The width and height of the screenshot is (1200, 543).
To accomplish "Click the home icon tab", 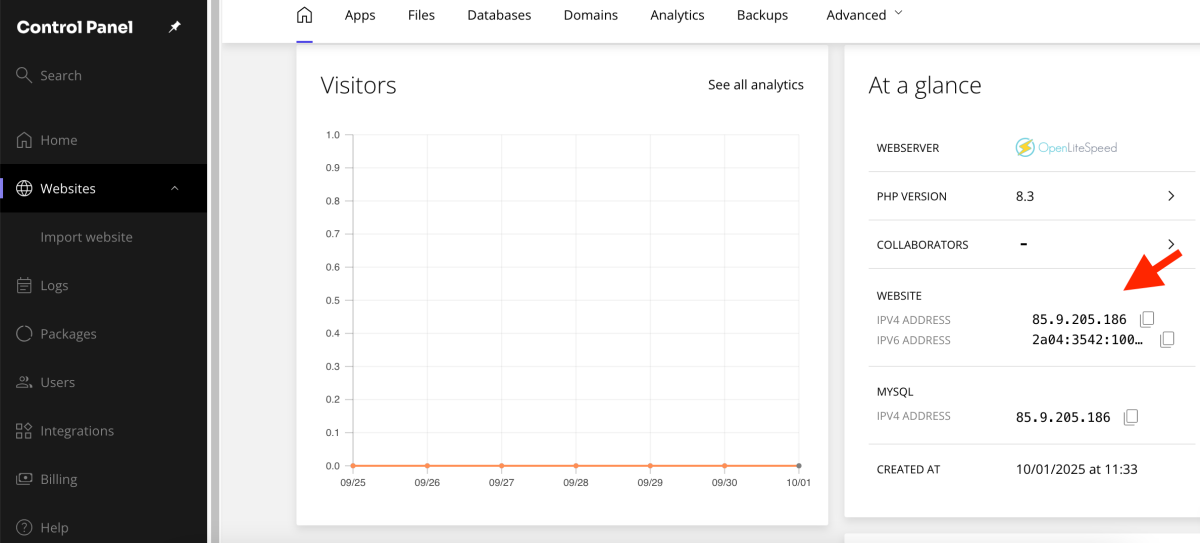I will (305, 15).
